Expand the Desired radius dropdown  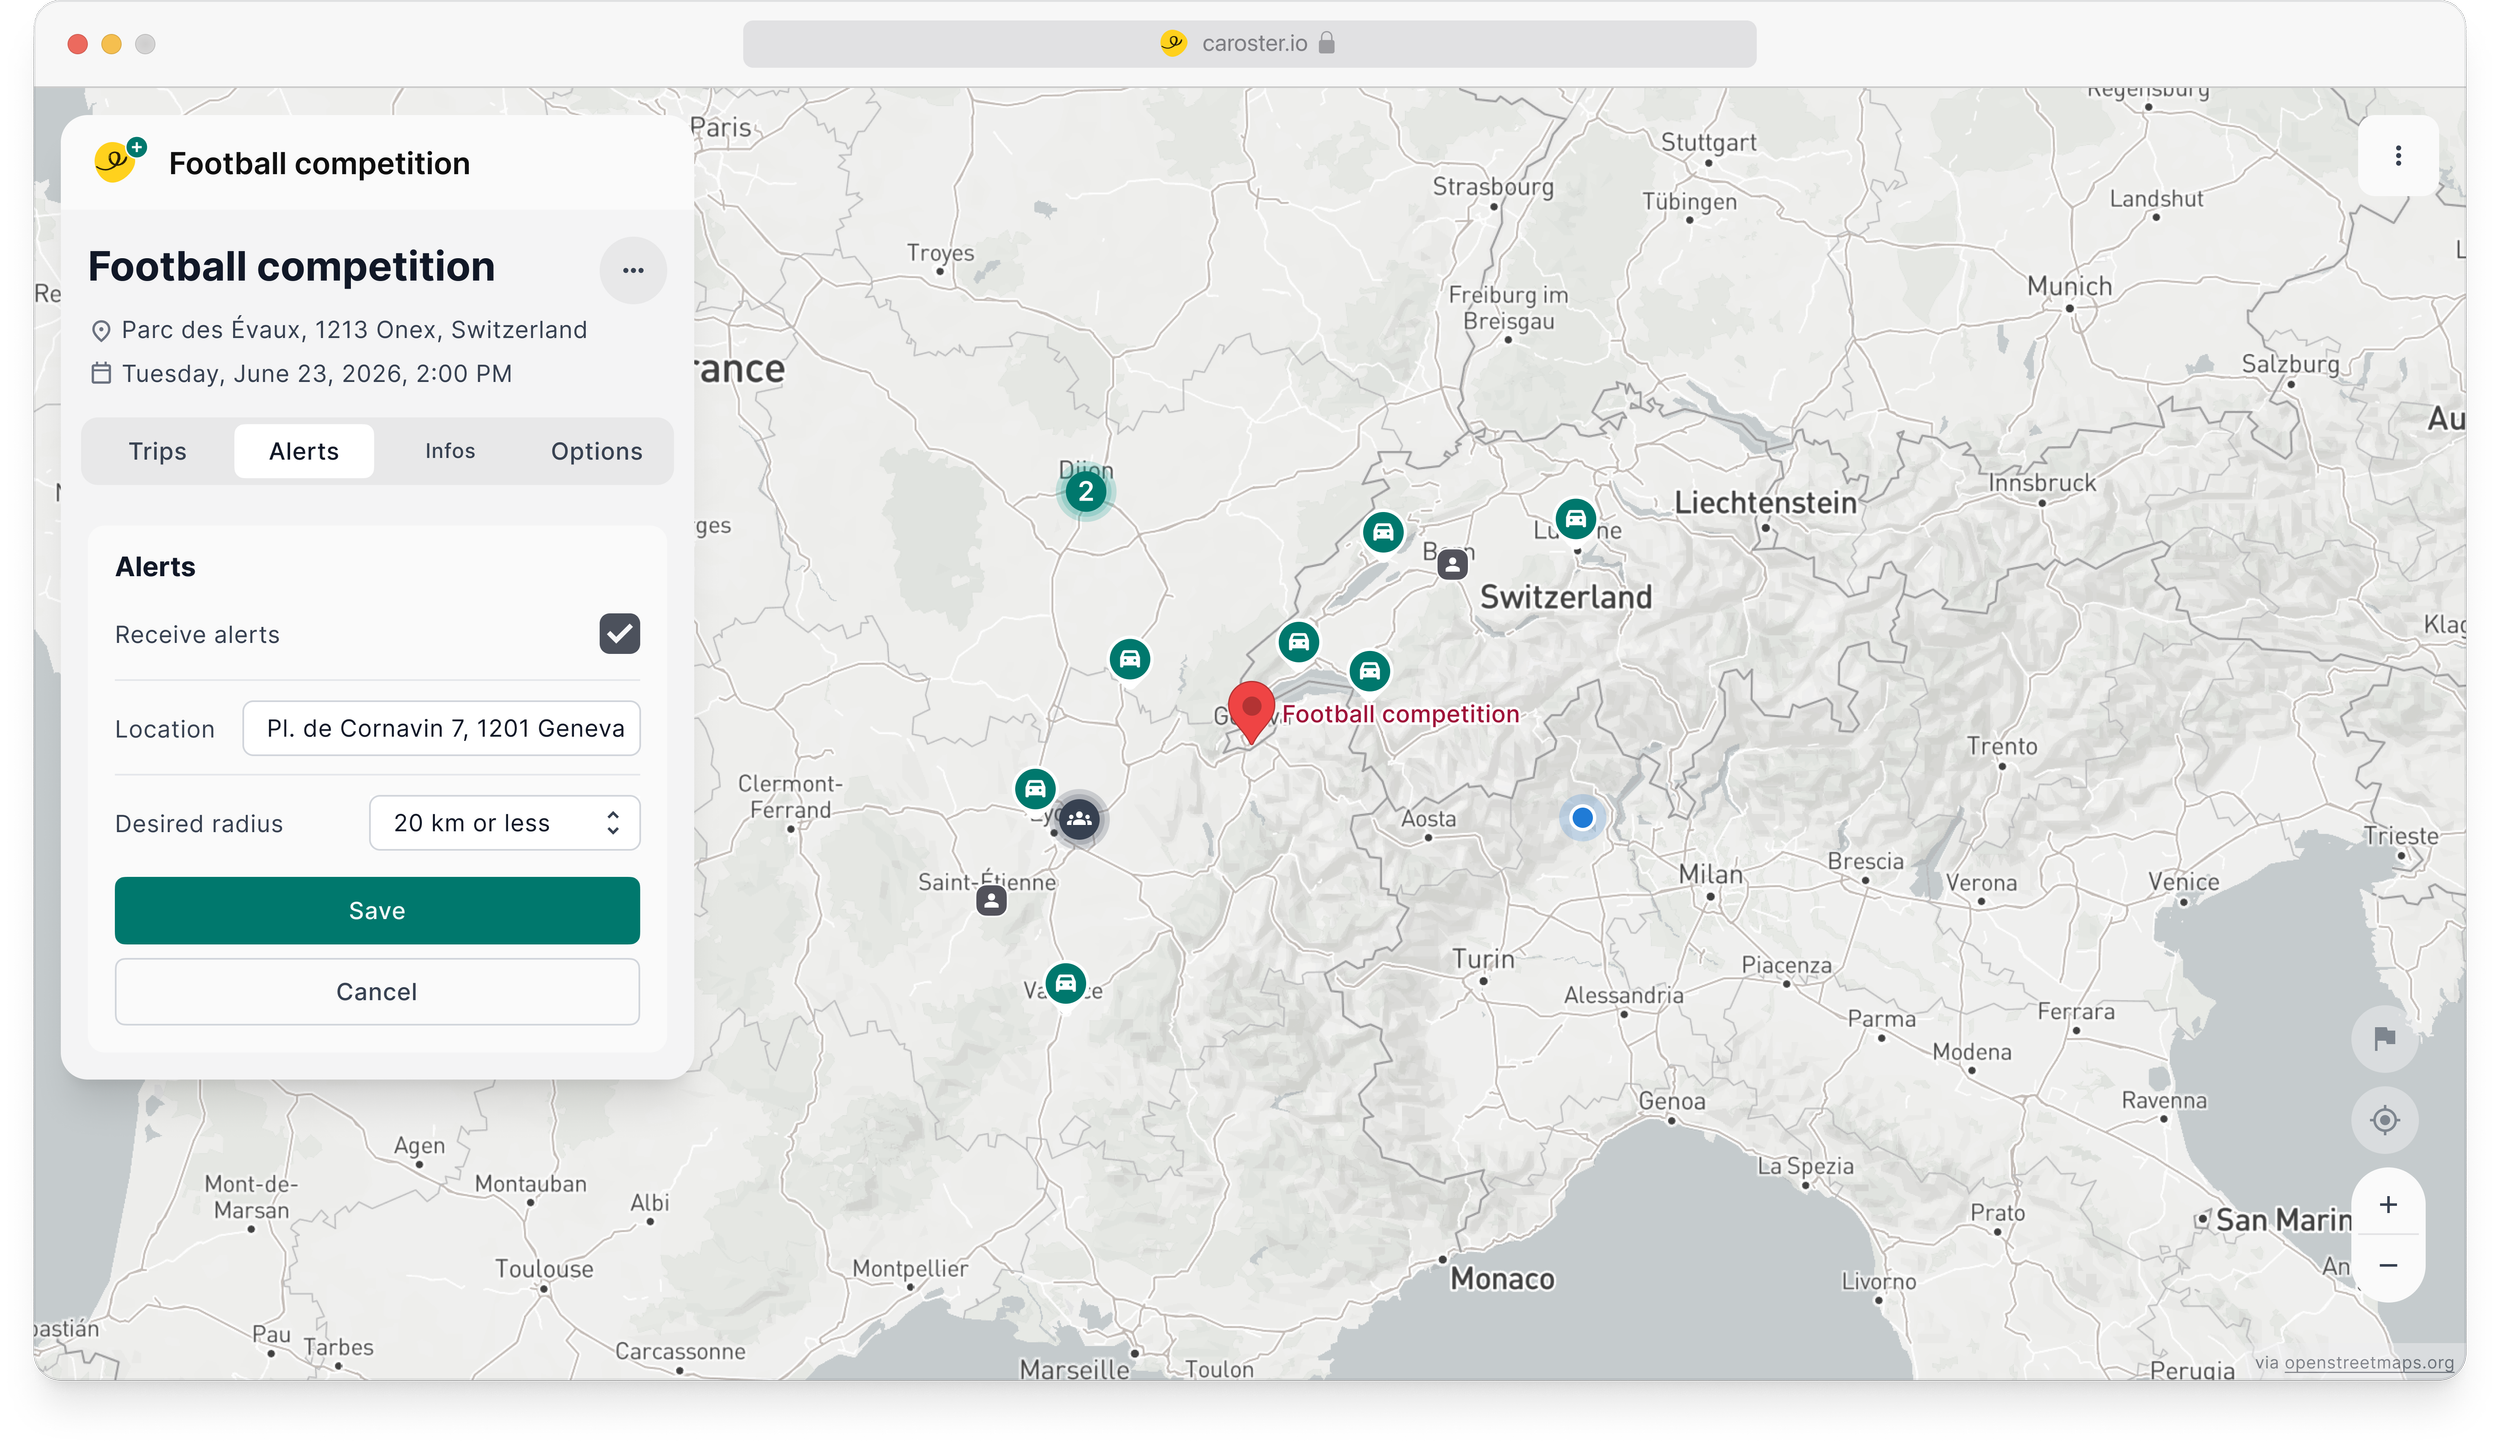504,823
